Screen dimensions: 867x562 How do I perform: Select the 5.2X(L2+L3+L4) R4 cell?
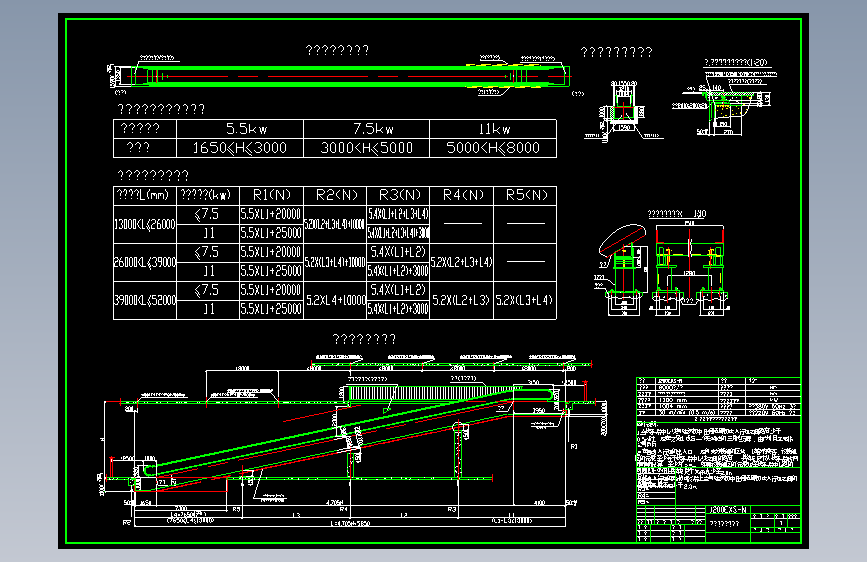461,262
